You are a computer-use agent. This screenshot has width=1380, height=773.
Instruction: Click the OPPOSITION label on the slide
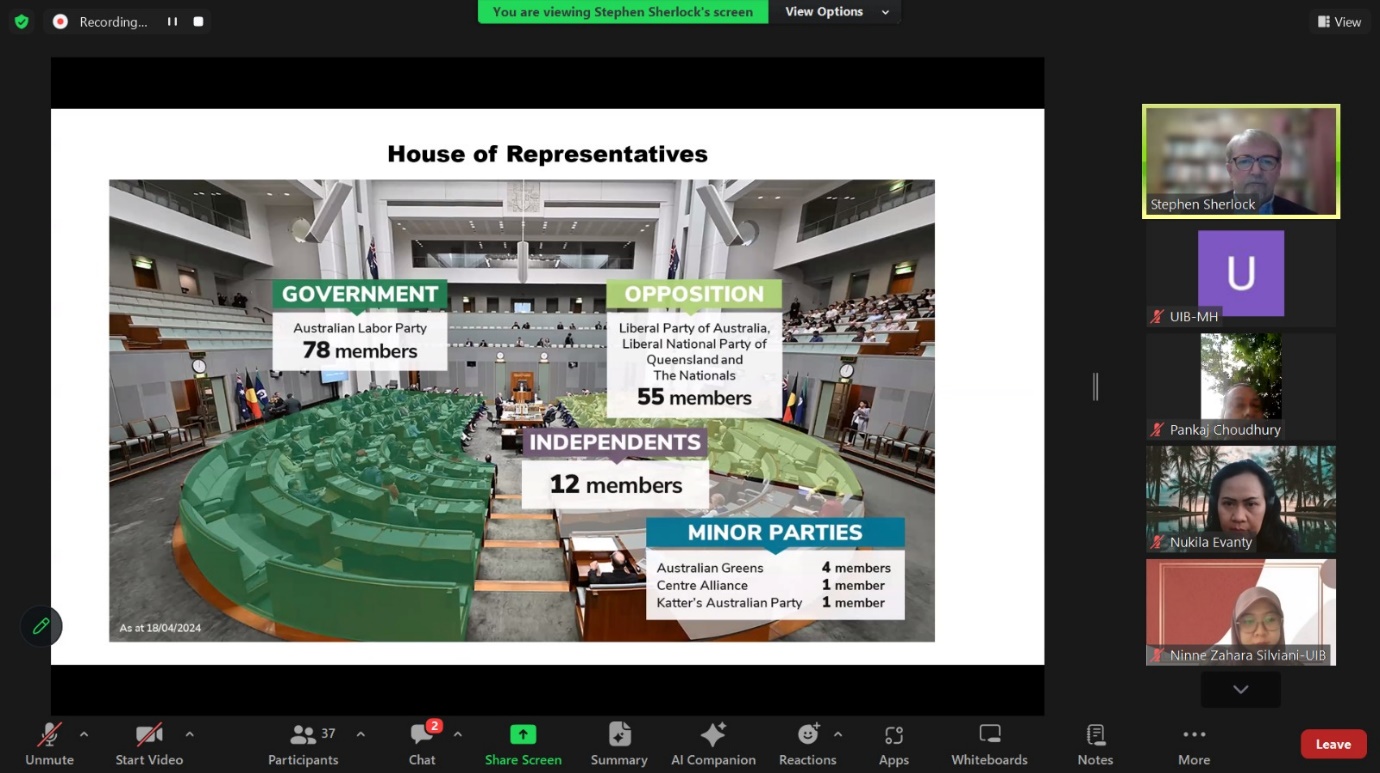(694, 294)
